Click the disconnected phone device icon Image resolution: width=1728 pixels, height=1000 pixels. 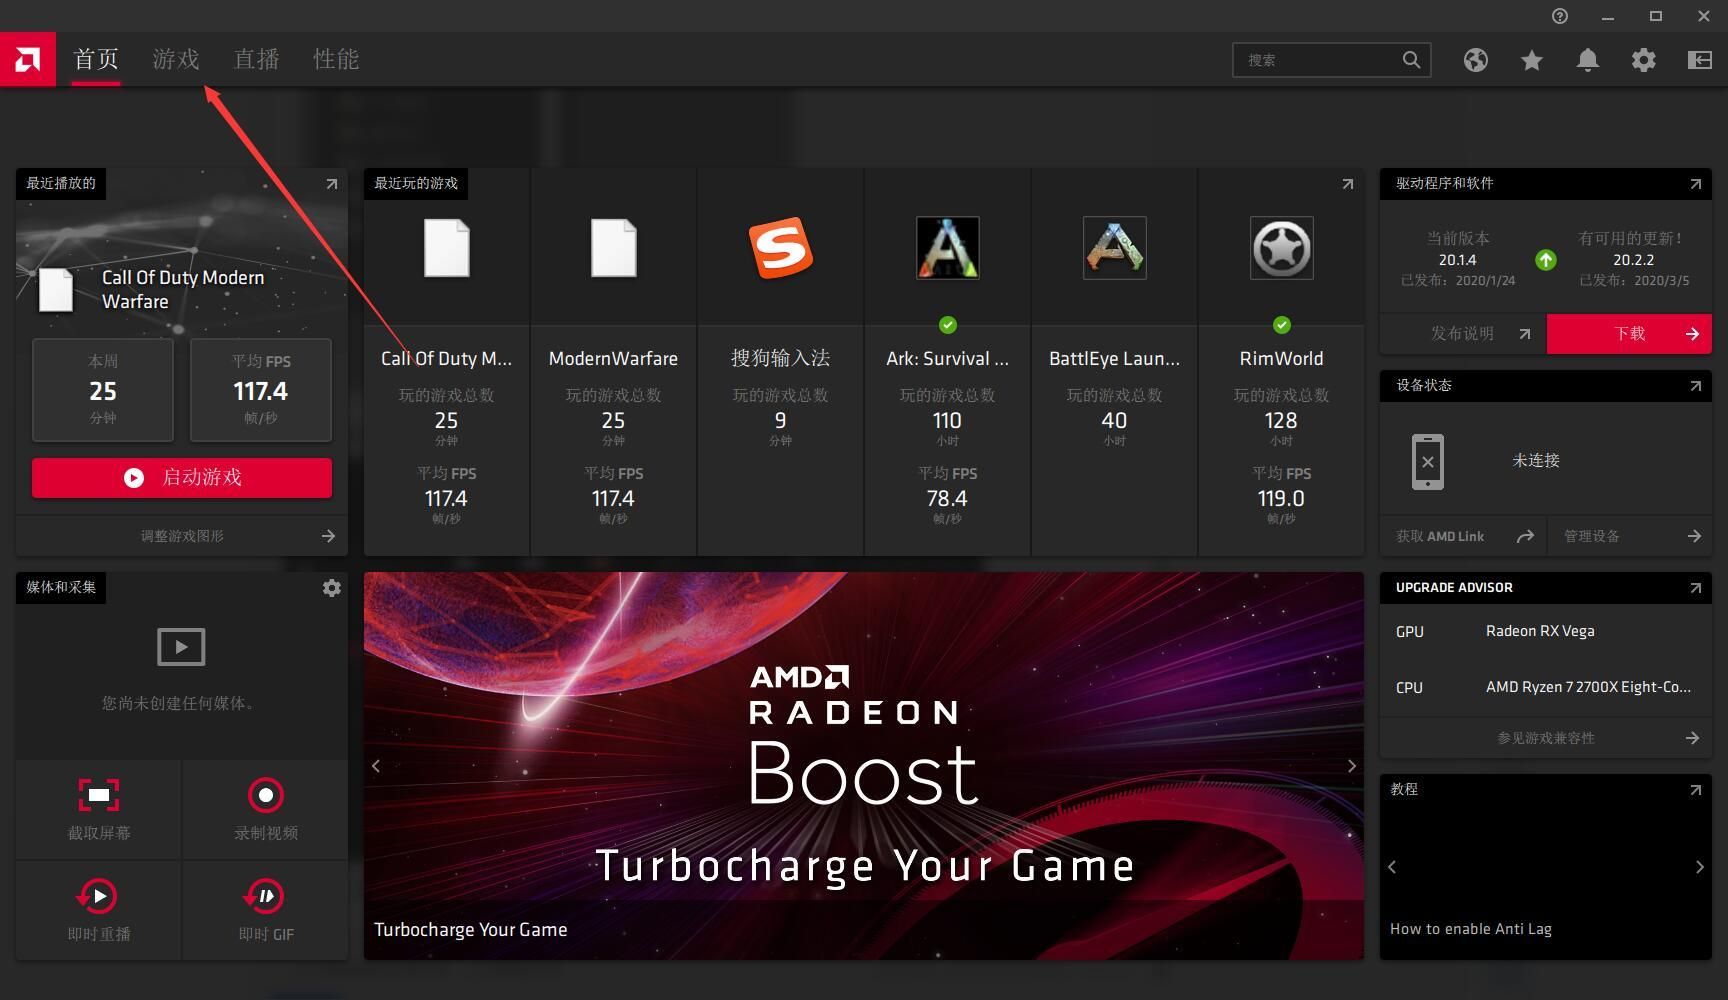point(1427,462)
